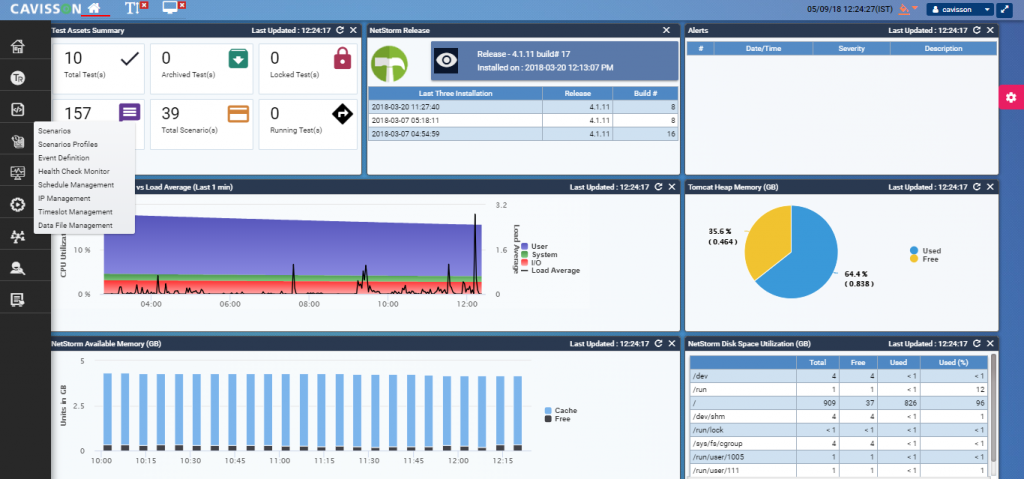Click the Build # column header
This screenshot has height=479, width=1024.
[x=646, y=93]
